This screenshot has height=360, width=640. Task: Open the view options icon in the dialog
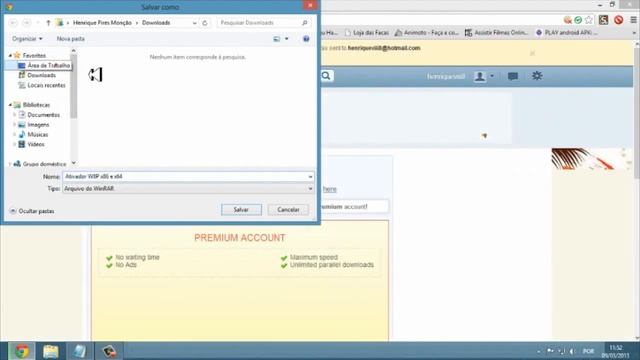pyautogui.click(x=277, y=39)
